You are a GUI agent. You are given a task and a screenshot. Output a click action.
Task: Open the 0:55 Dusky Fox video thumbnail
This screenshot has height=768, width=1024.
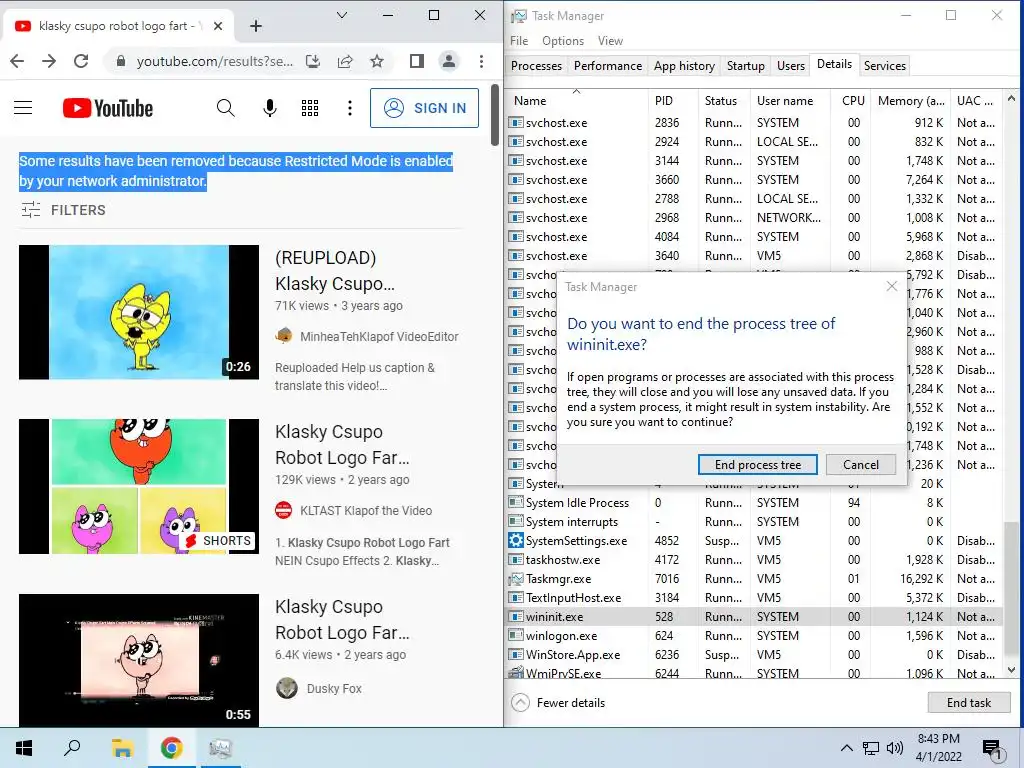[139, 660]
